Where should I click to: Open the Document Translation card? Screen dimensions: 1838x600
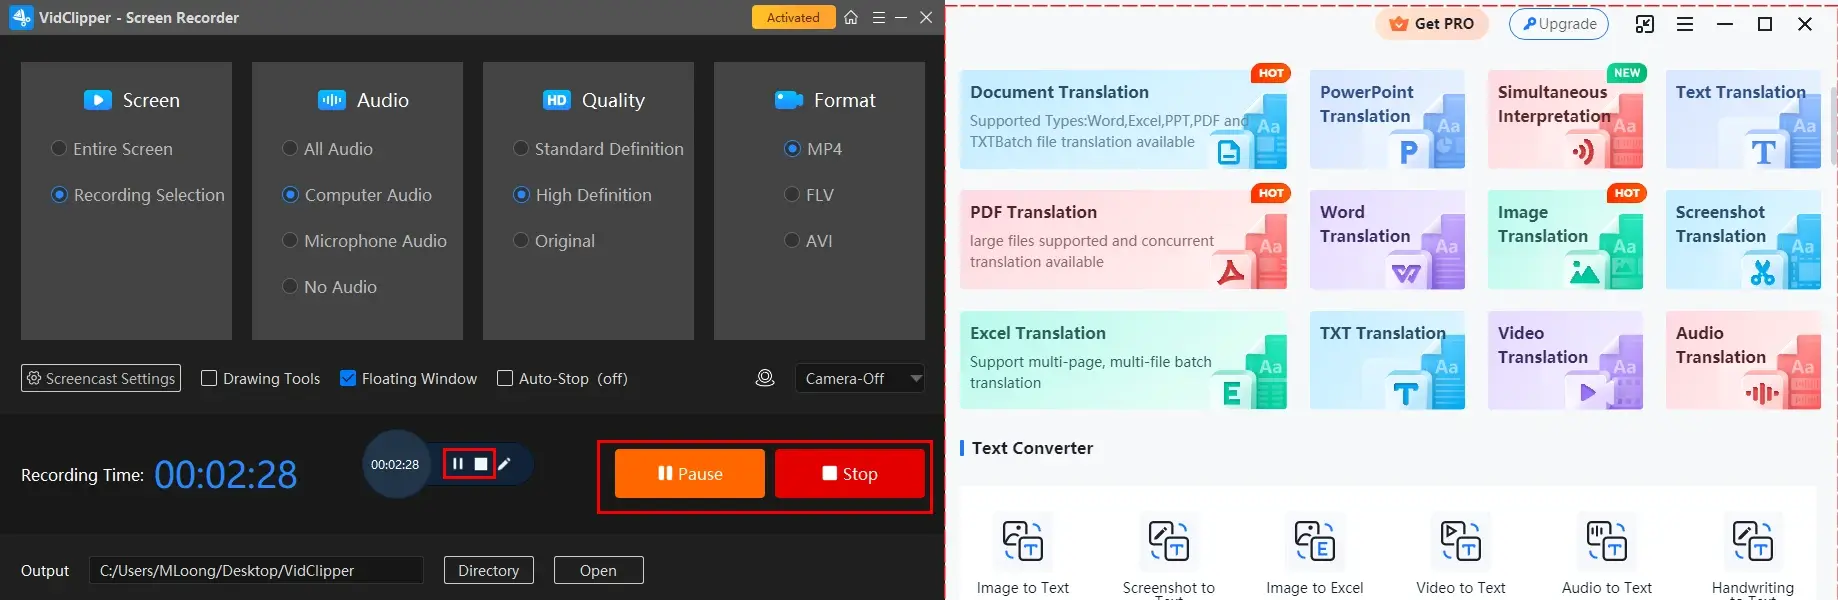(x=1123, y=119)
